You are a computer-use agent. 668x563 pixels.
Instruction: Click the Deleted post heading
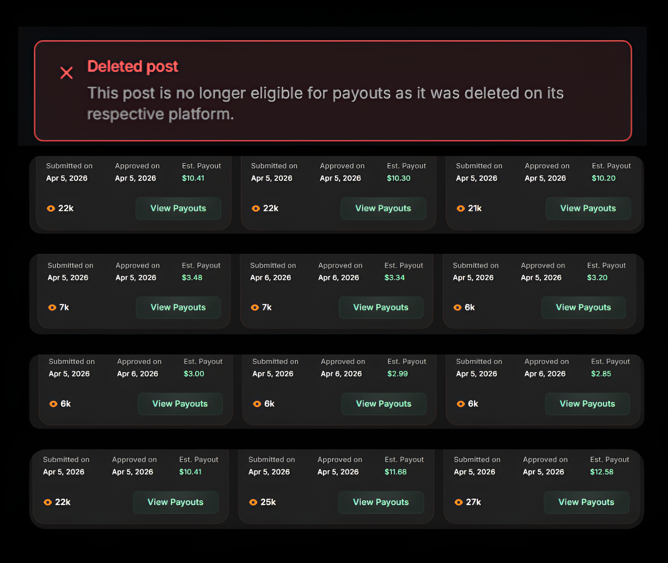132,66
